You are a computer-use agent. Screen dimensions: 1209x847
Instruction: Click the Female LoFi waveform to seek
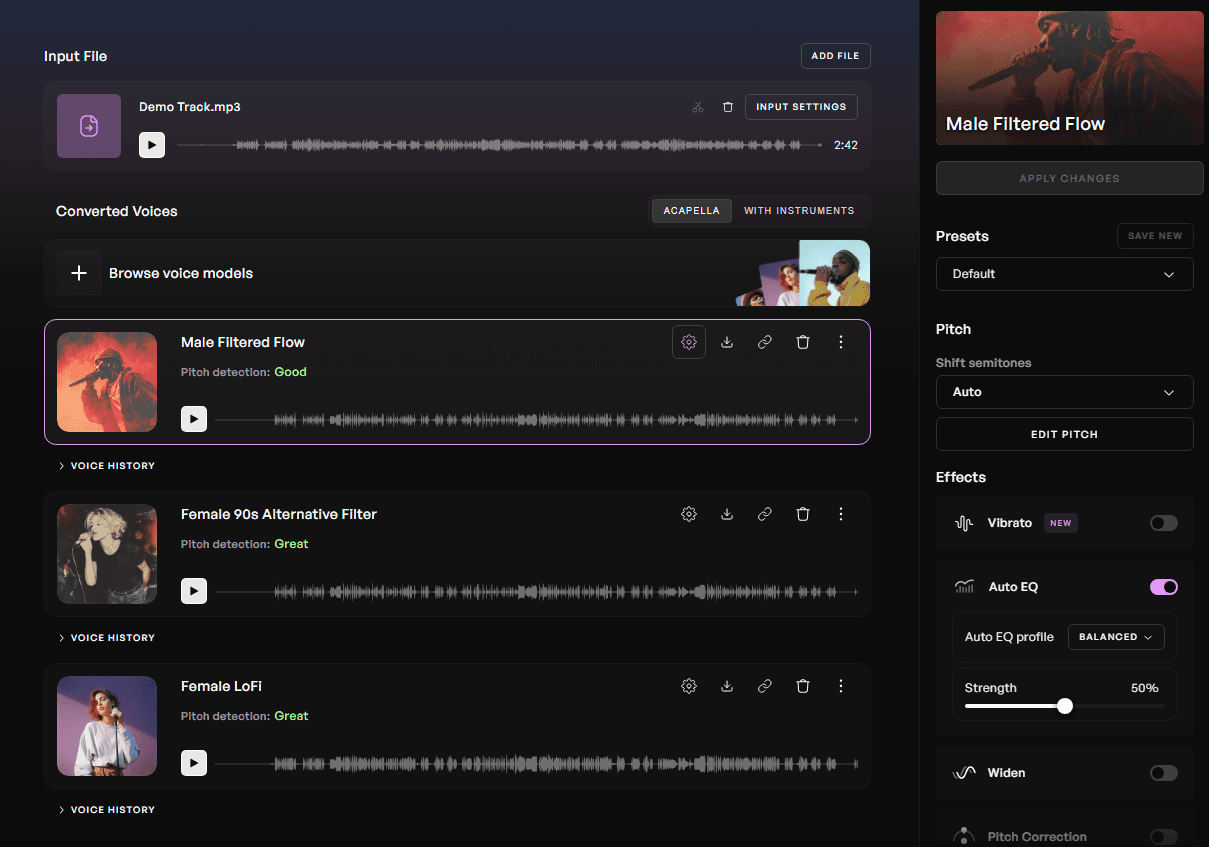[x=536, y=764]
